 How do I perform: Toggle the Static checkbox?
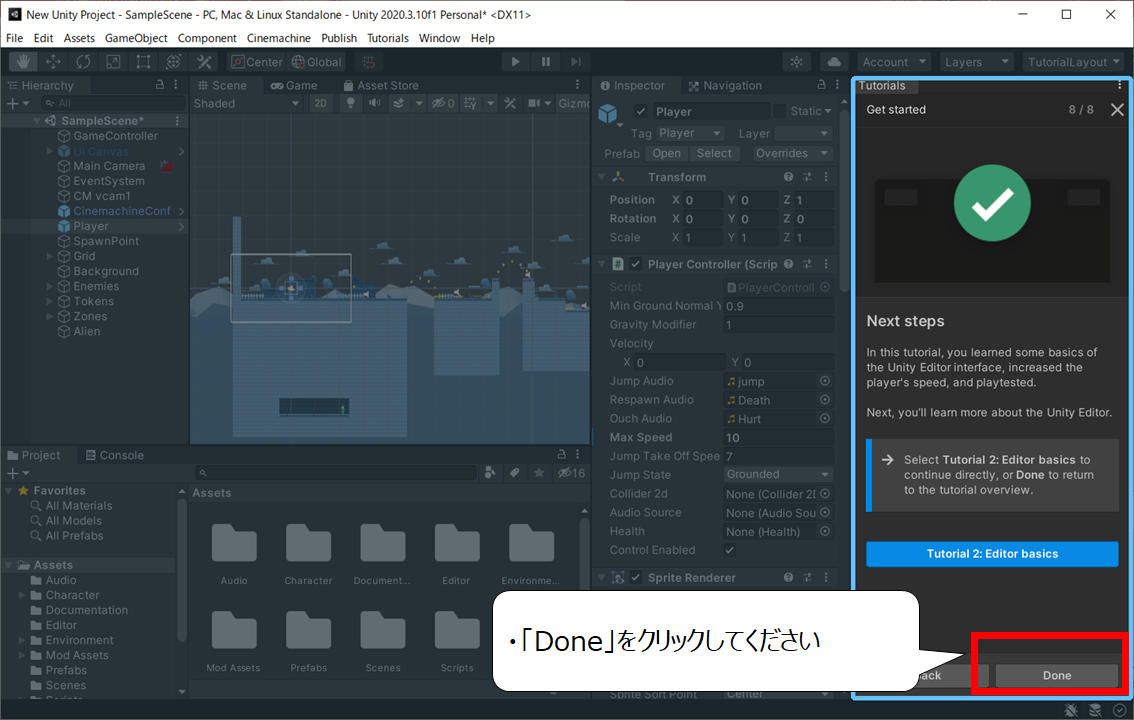click(780, 111)
